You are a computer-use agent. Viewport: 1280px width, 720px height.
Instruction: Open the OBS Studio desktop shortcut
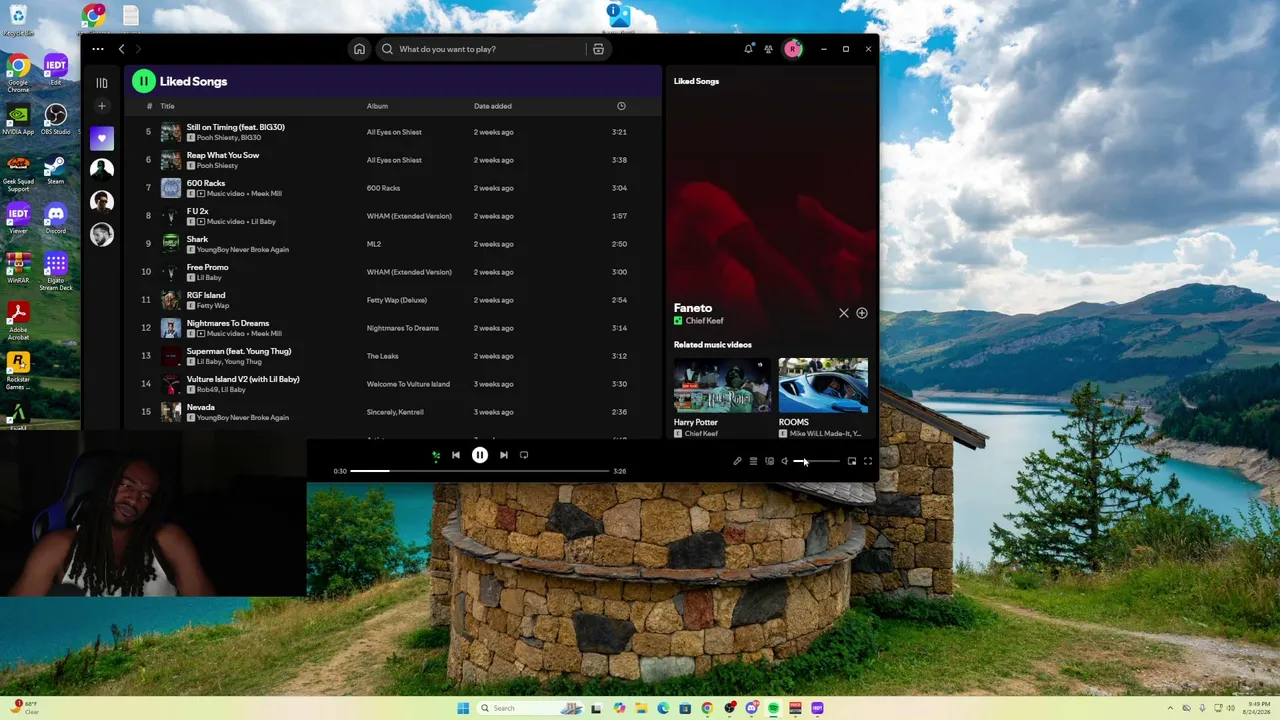tap(56, 120)
